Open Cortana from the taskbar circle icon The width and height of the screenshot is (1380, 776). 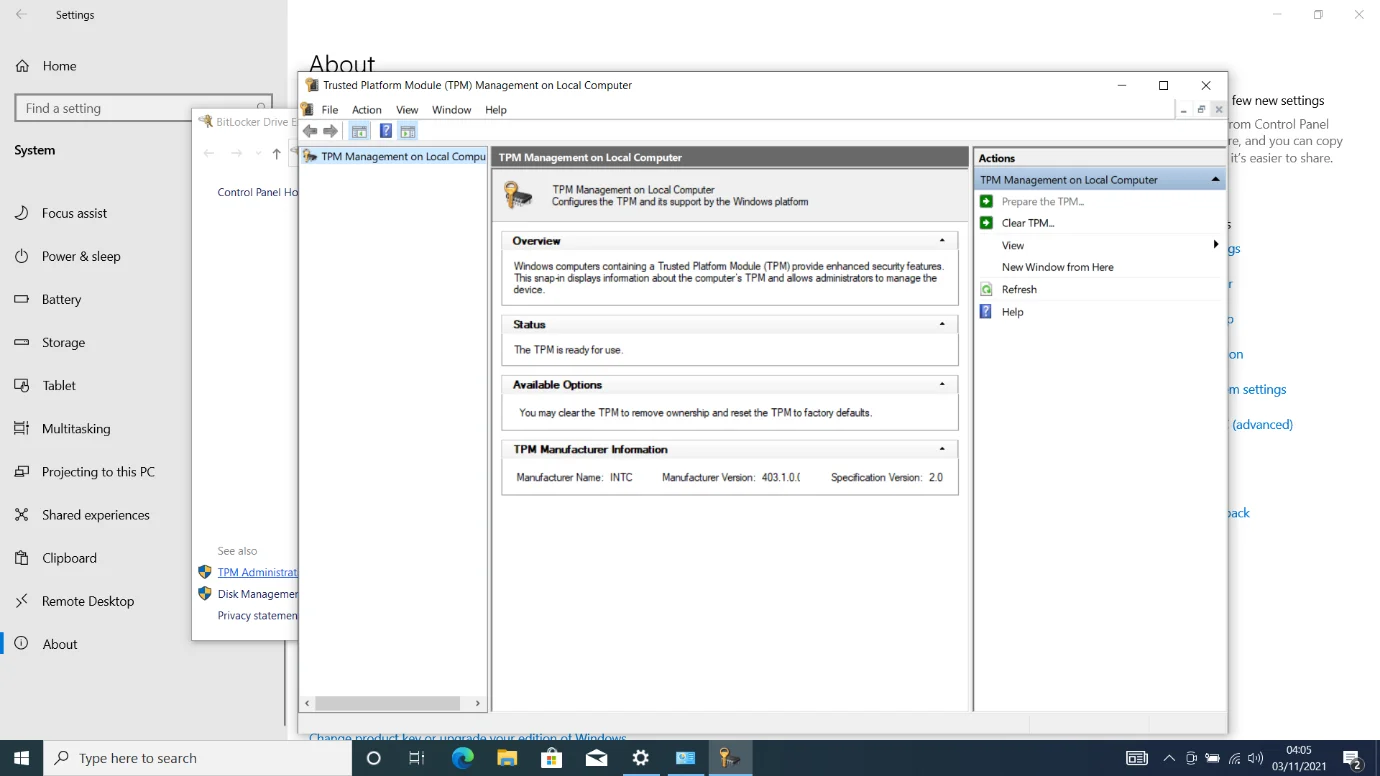click(x=374, y=758)
